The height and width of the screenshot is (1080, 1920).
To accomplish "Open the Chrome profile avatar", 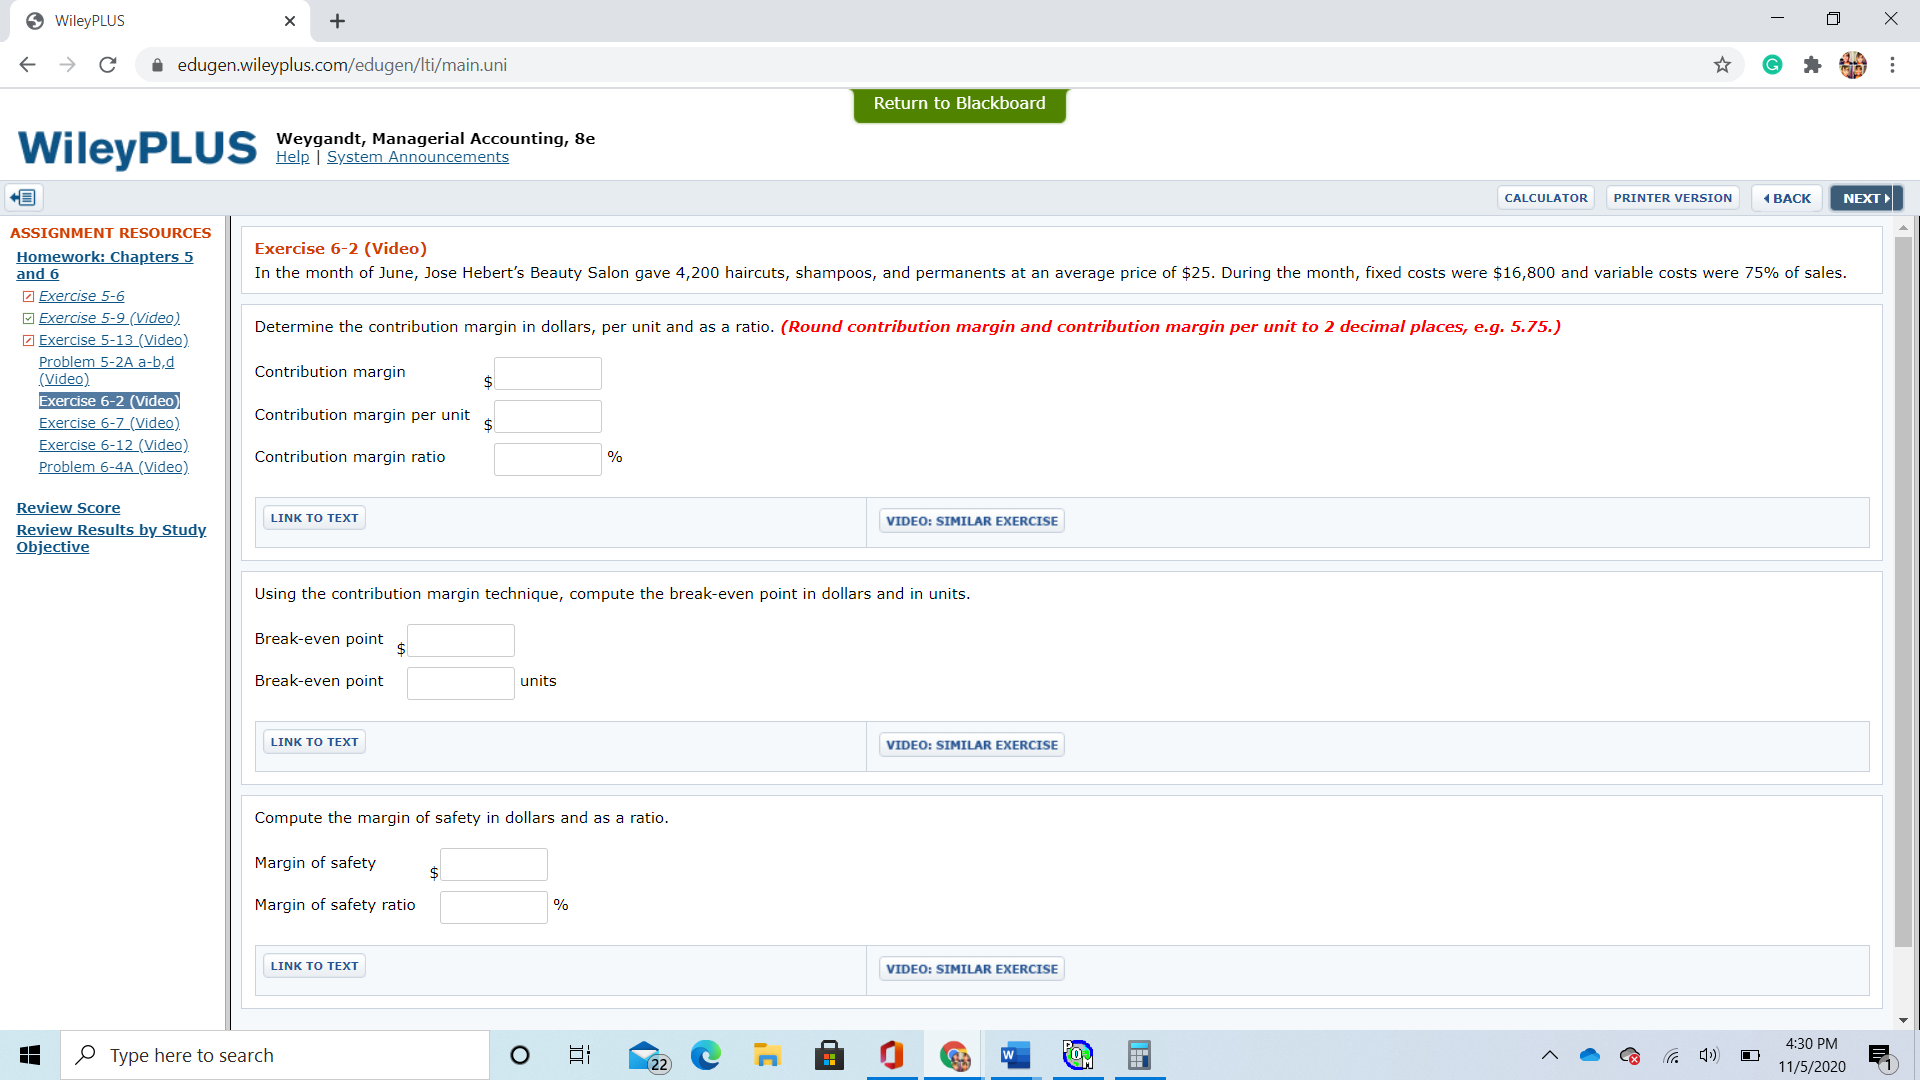I will 1852,65.
